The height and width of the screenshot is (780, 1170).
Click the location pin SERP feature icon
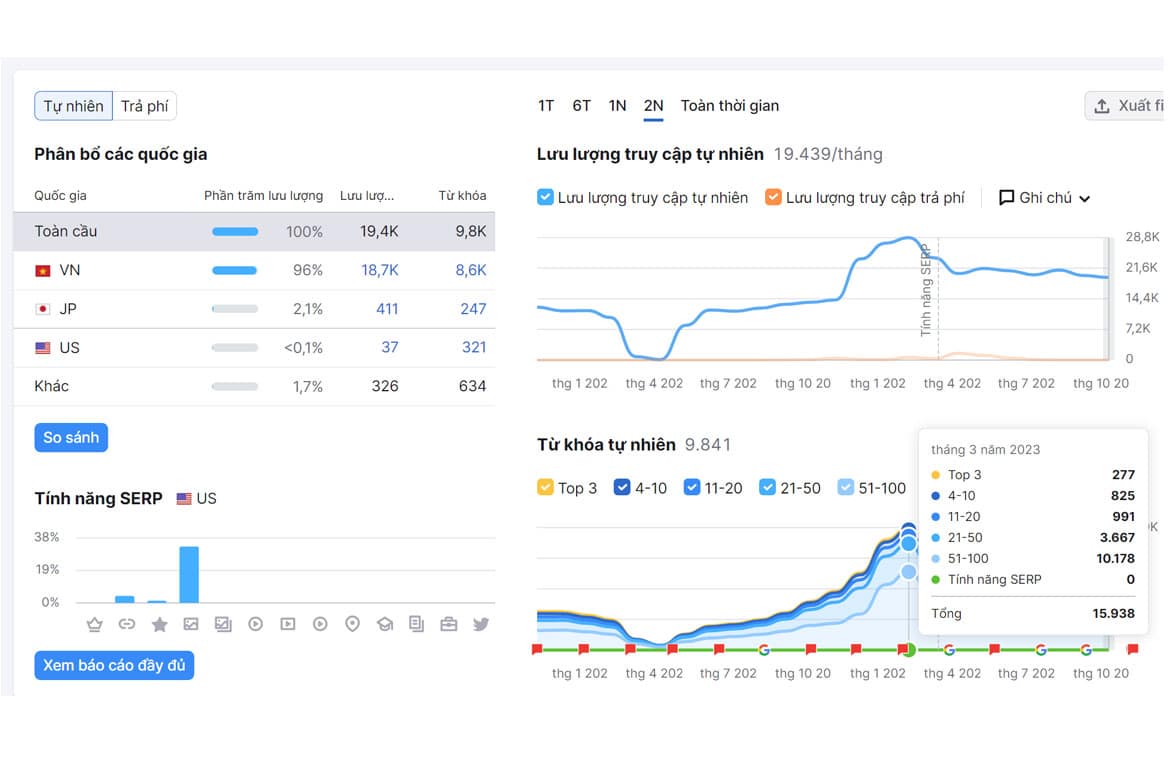pyautogui.click(x=352, y=624)
